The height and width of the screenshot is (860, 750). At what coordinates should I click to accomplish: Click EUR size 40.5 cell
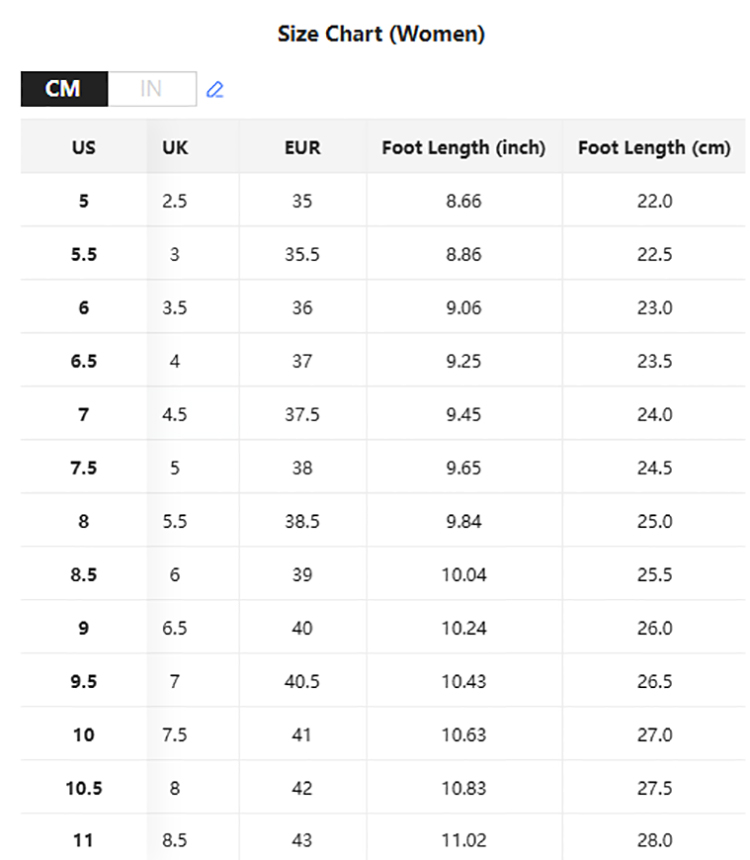click(x=302, y=681)
